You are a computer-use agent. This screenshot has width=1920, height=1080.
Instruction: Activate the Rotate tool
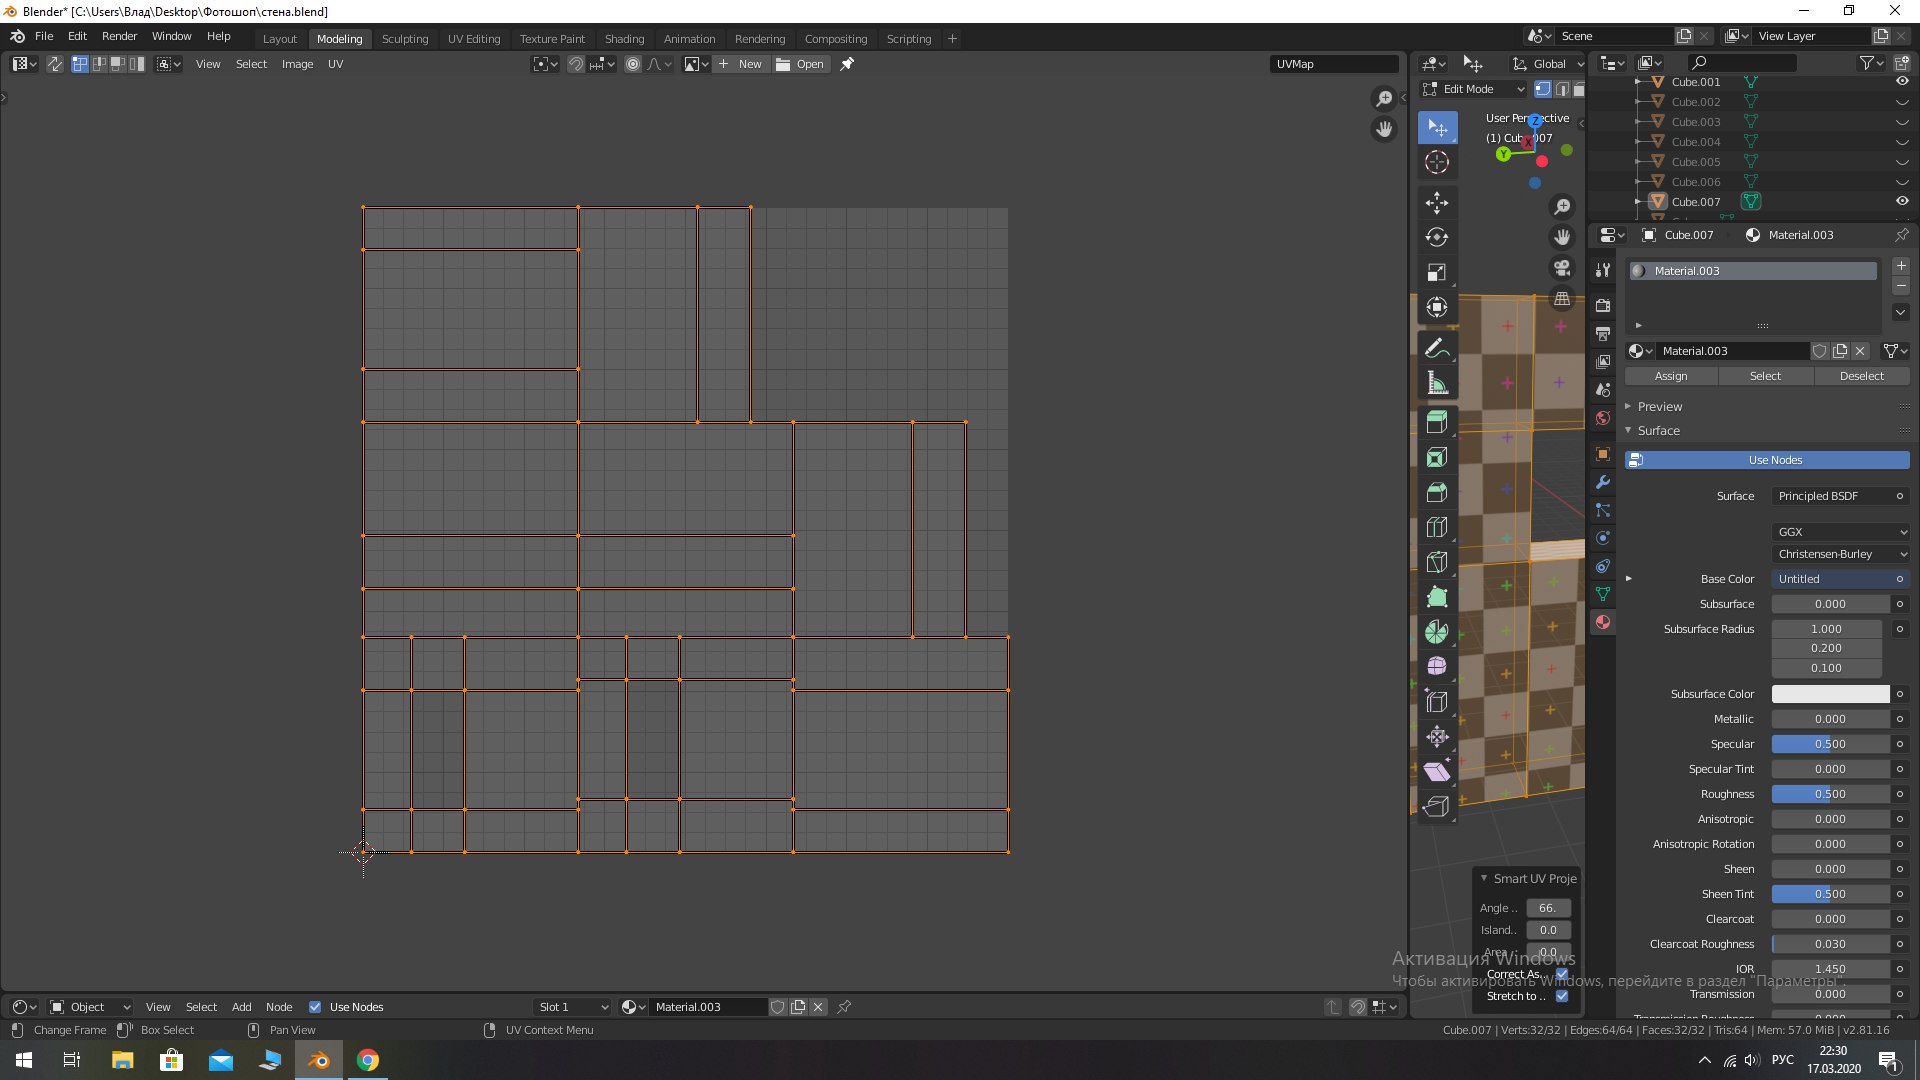pos(1437,237)
